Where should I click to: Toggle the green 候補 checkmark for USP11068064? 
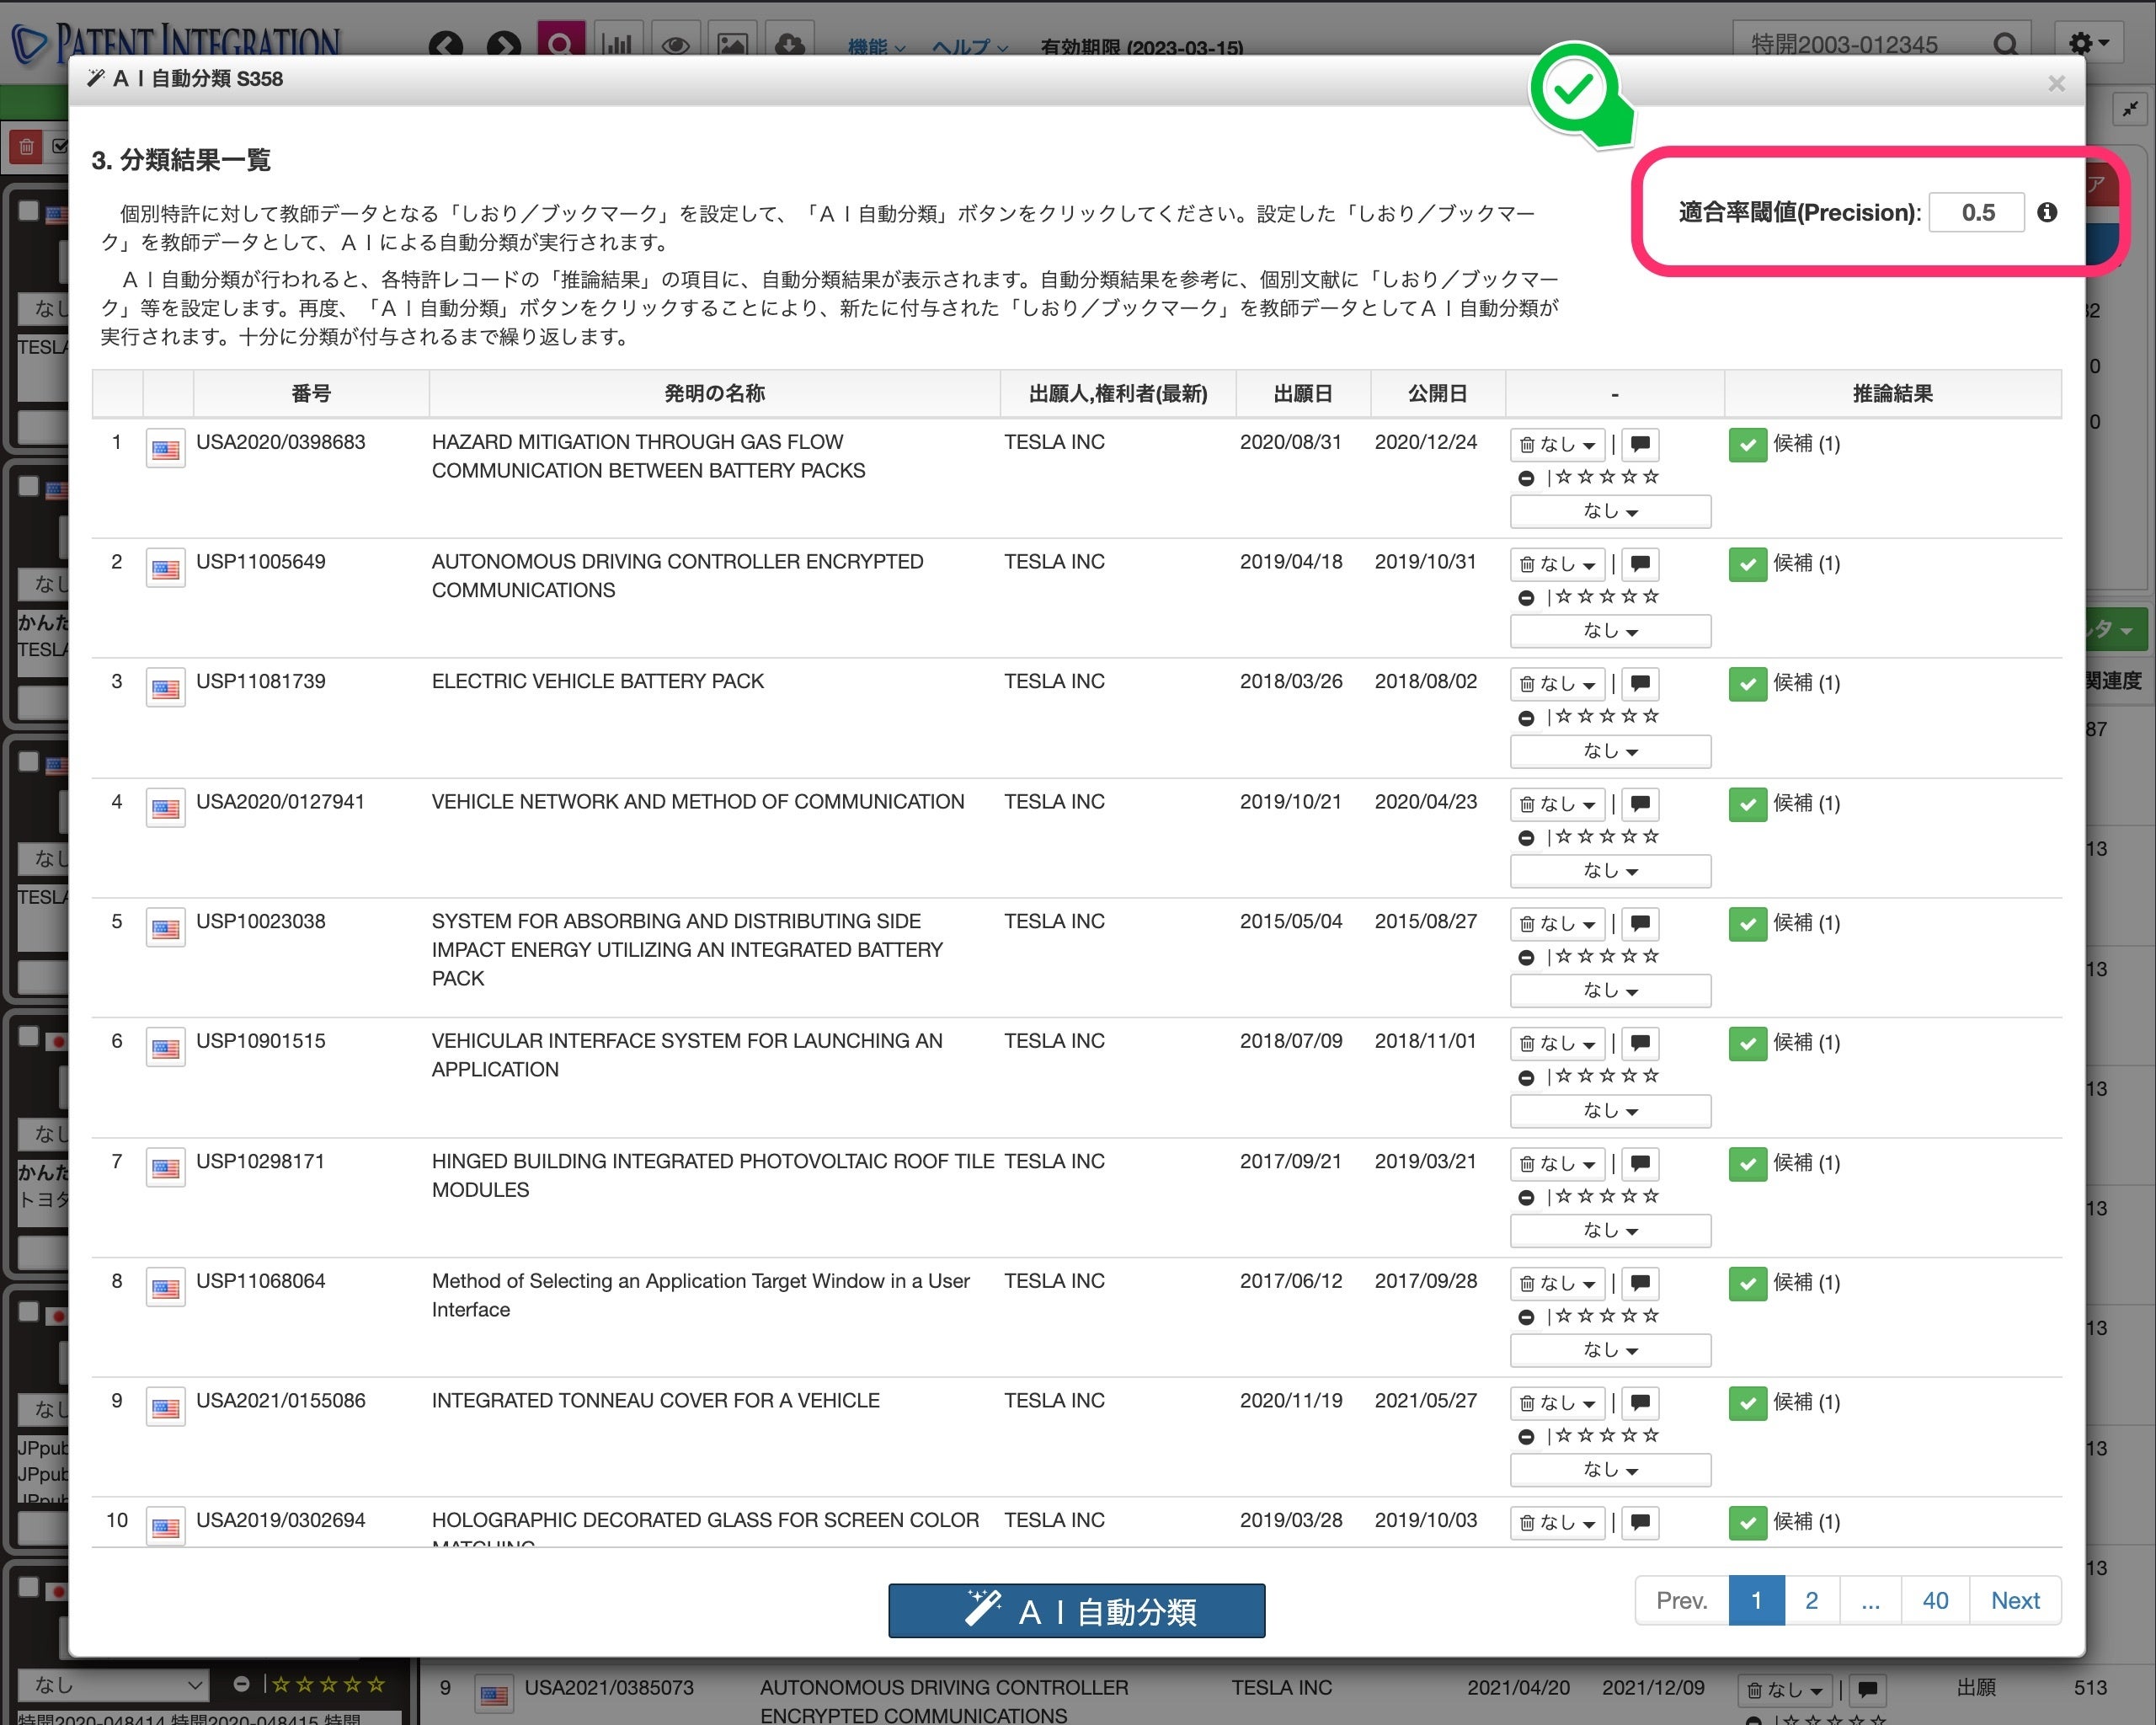pos(1747,1284)
